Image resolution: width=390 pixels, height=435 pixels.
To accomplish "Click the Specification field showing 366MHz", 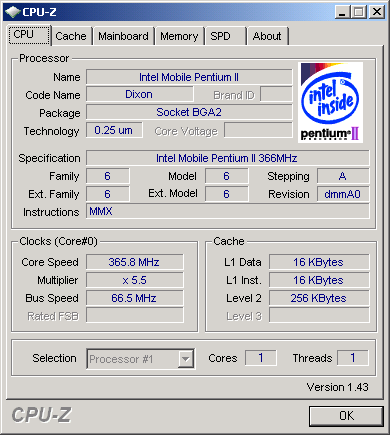I will click(227, 158).
